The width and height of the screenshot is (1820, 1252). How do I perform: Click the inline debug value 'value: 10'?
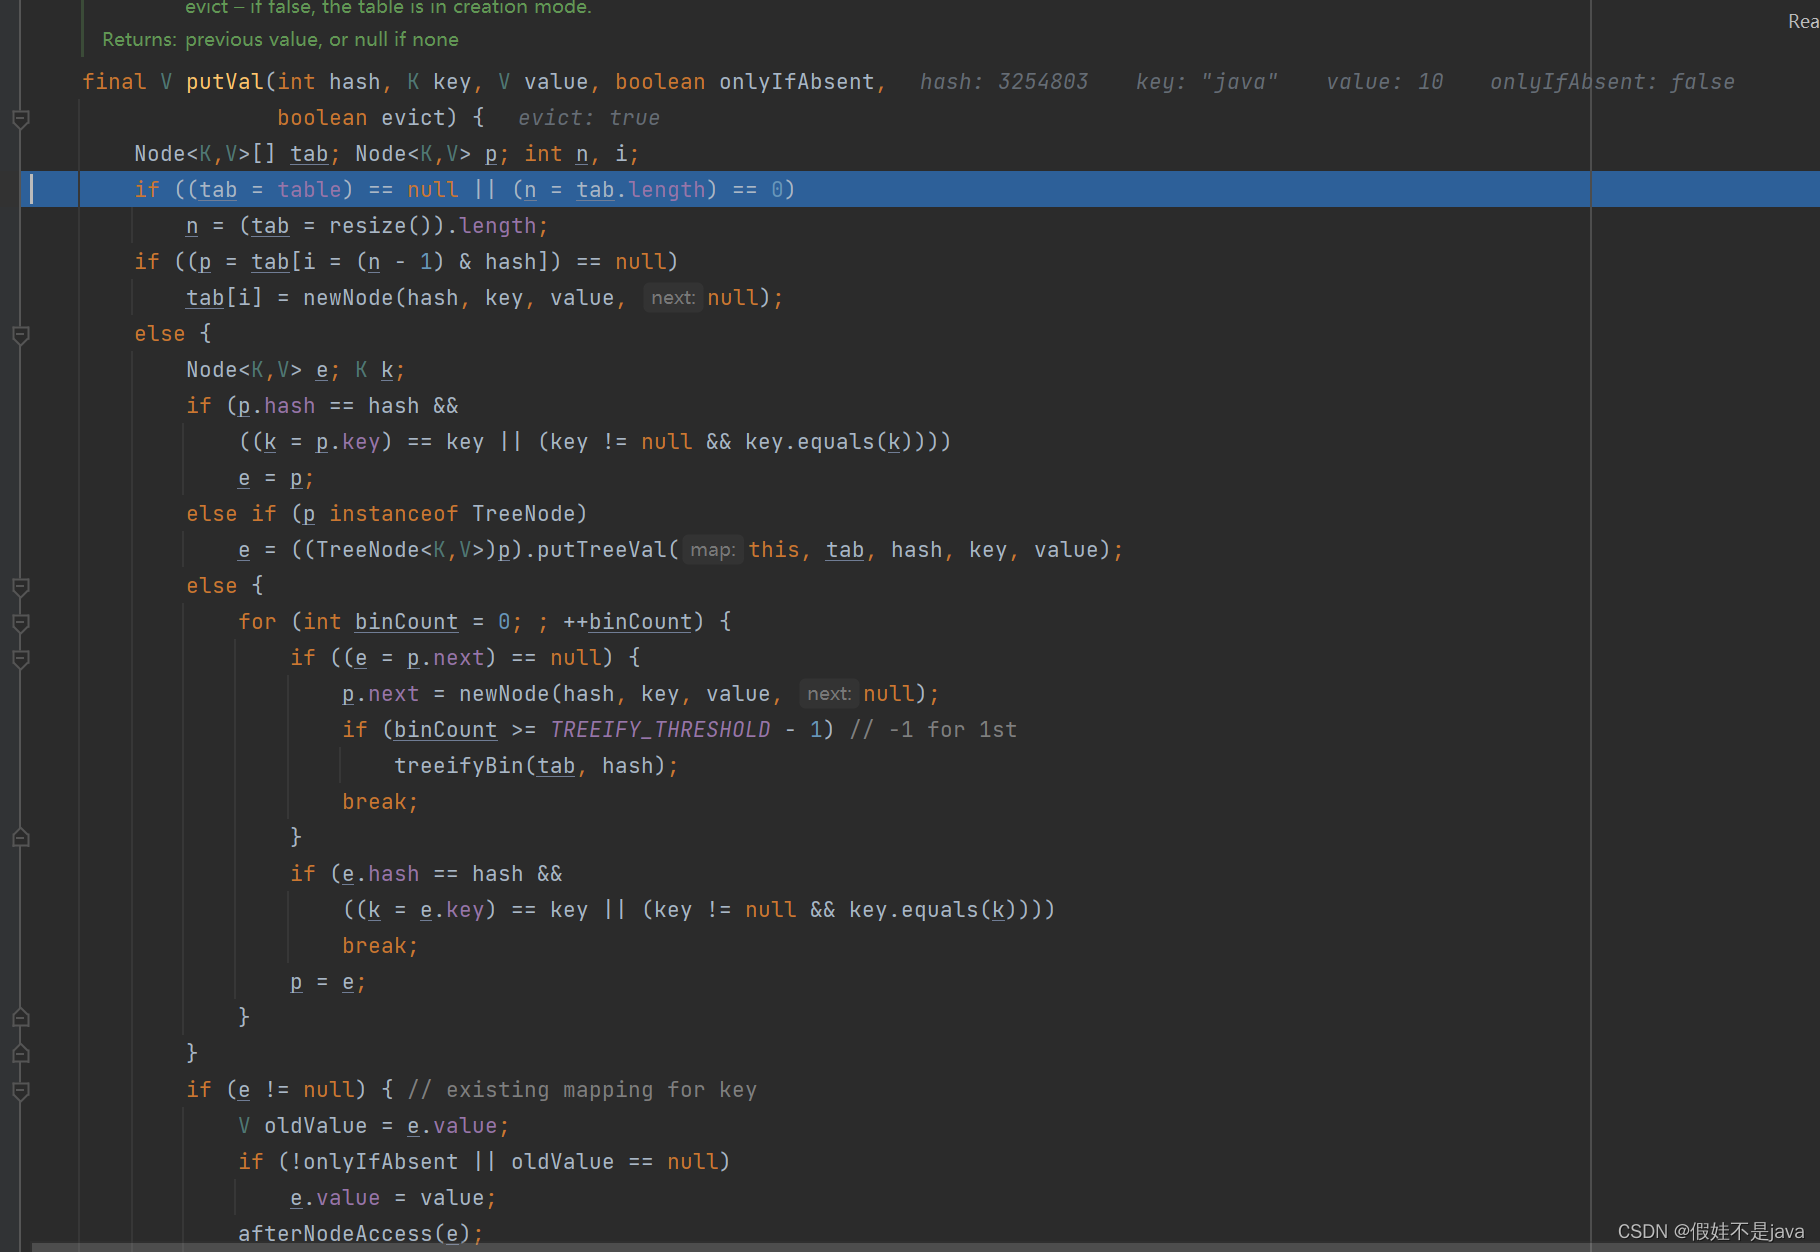1384,82
